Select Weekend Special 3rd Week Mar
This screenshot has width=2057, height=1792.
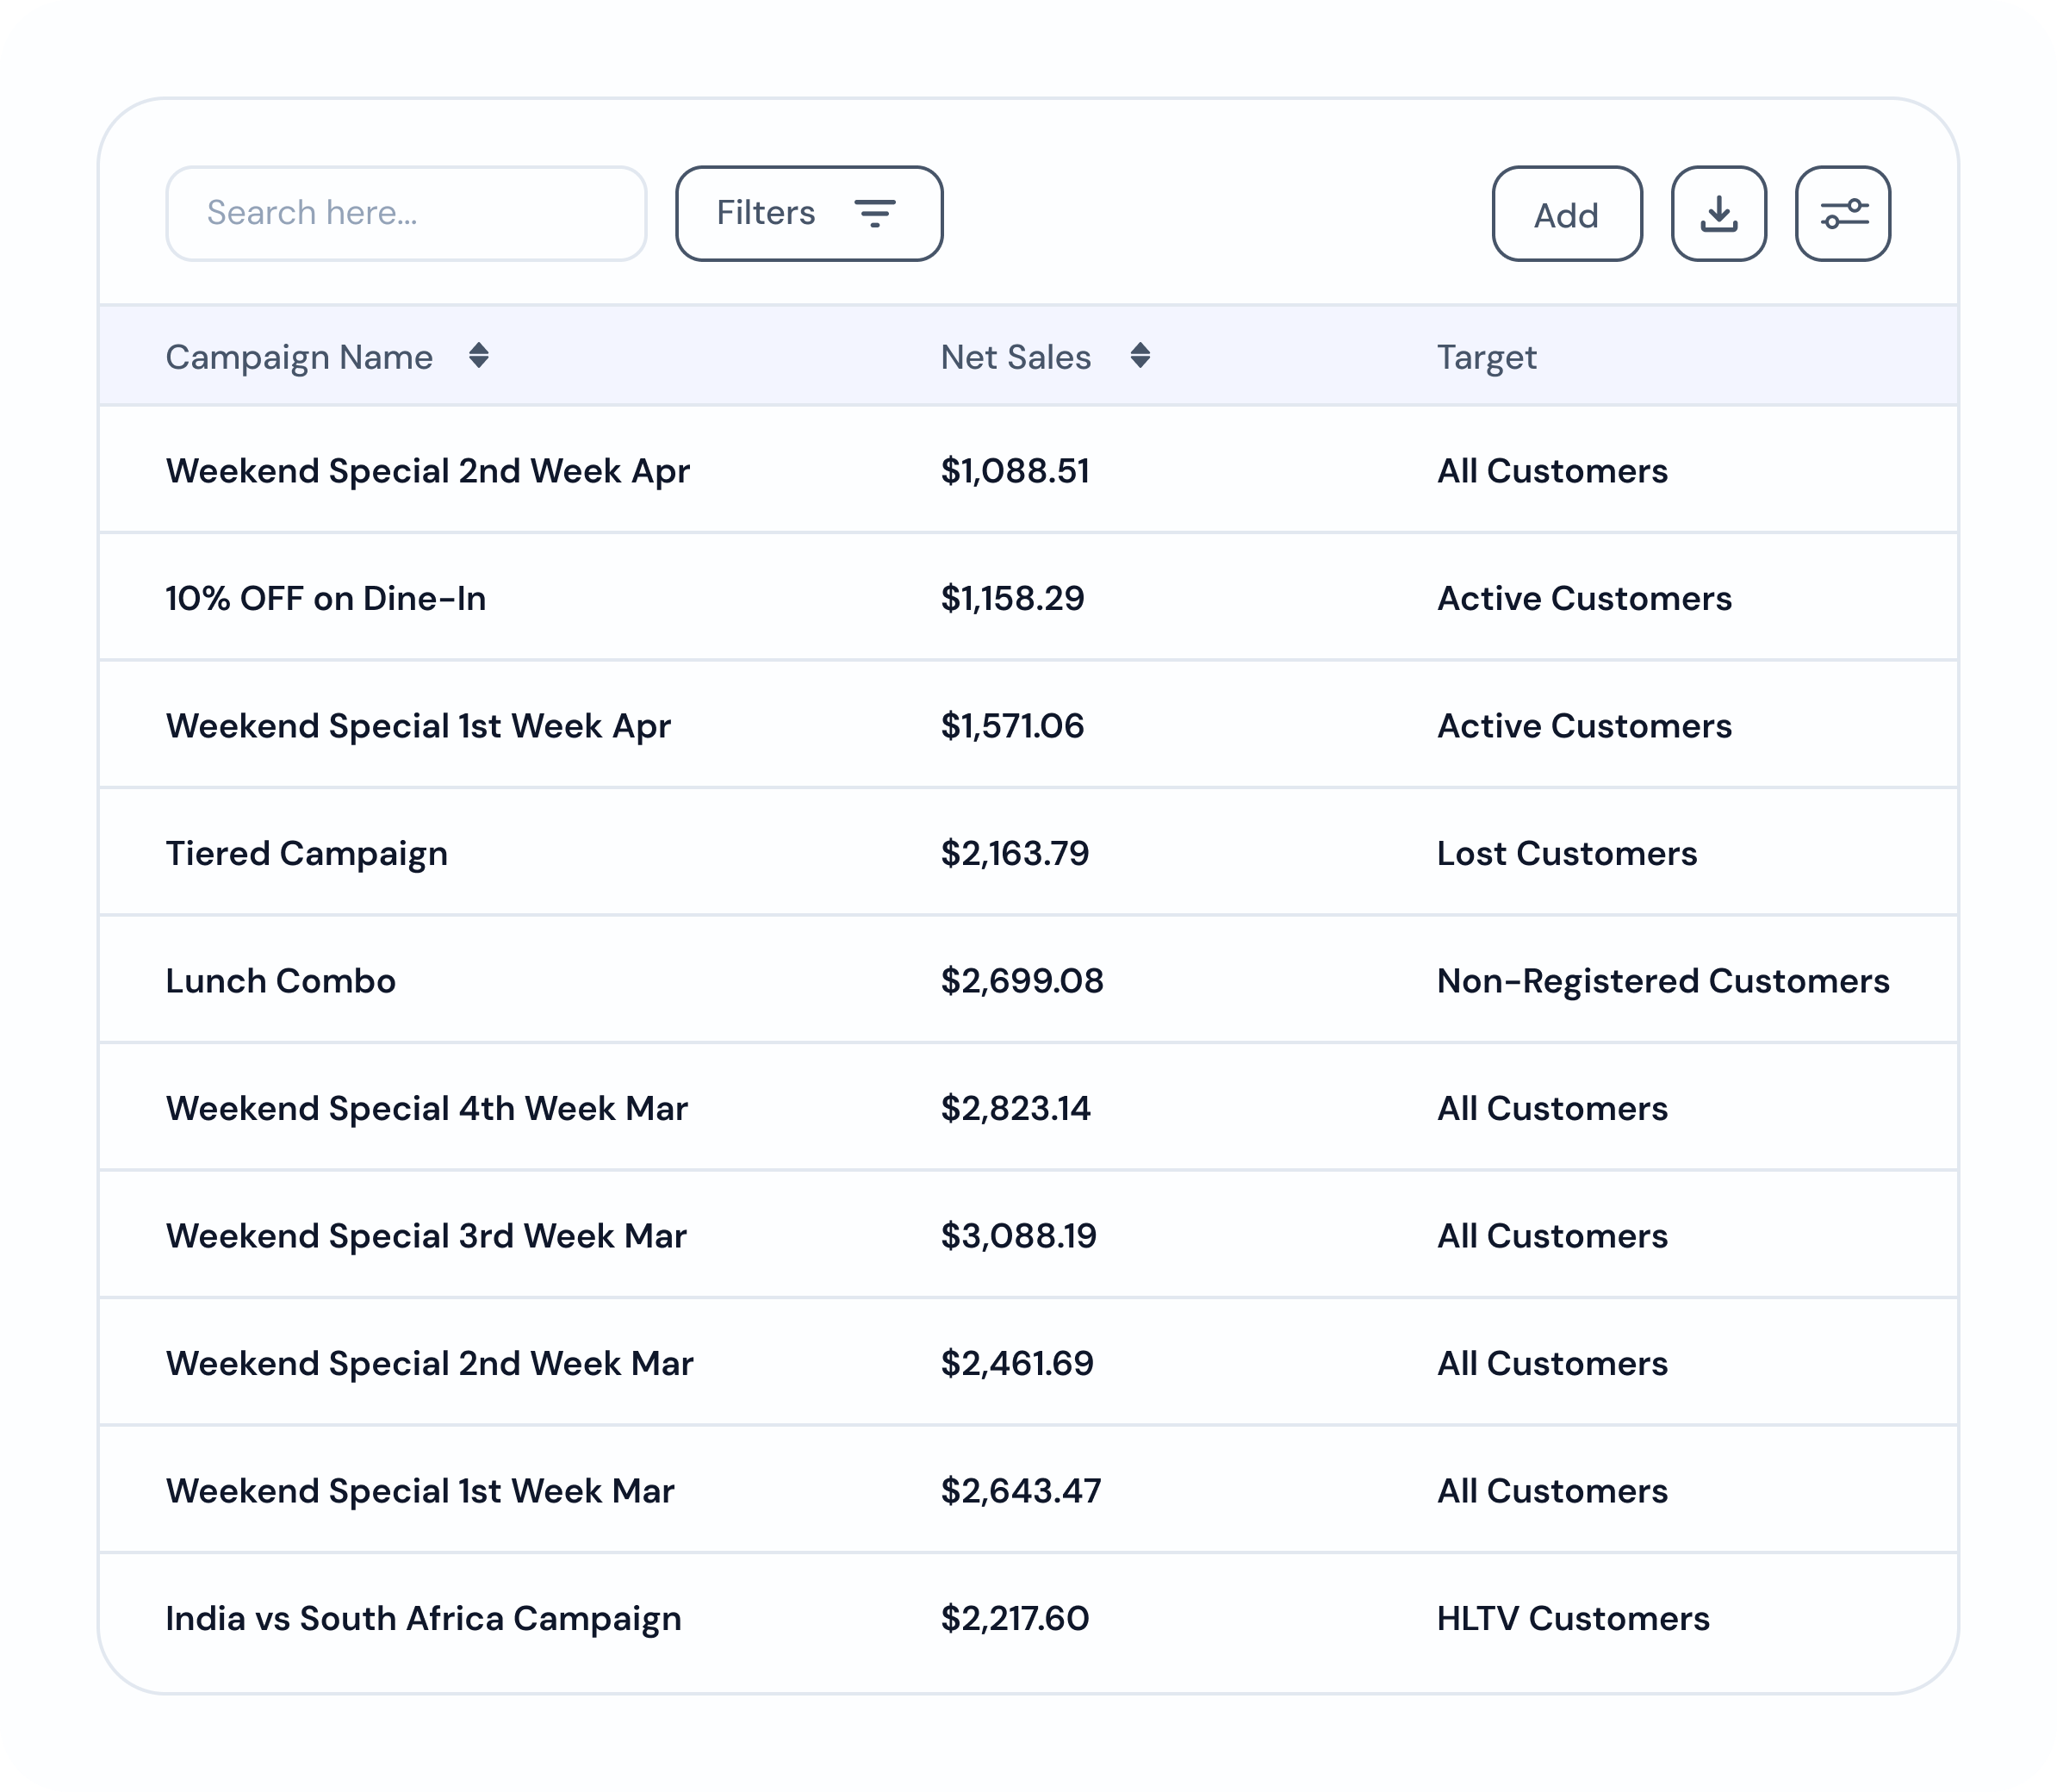426,1236
